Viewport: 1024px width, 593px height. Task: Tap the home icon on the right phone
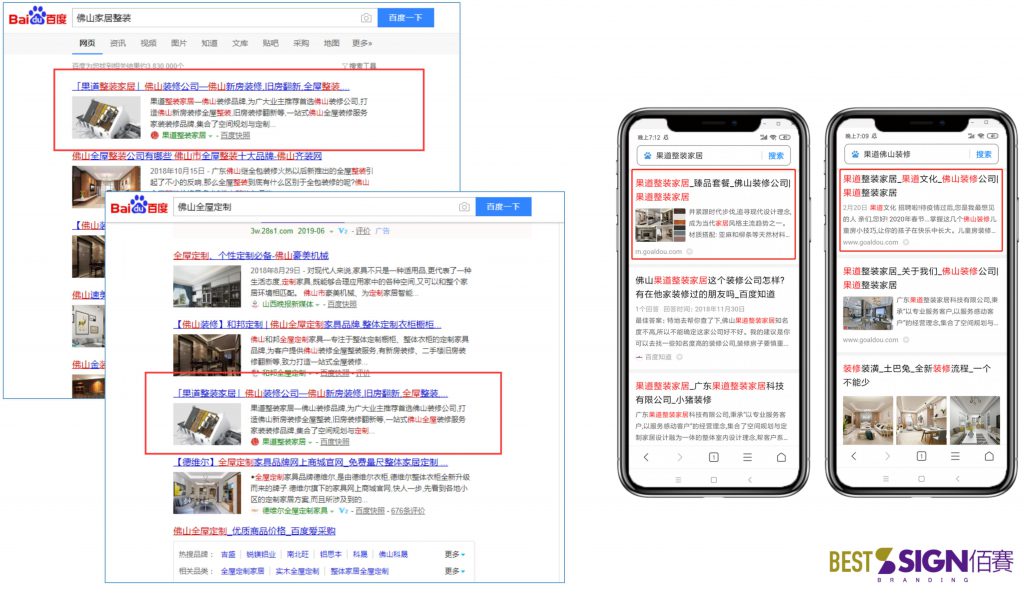(989, 456)
